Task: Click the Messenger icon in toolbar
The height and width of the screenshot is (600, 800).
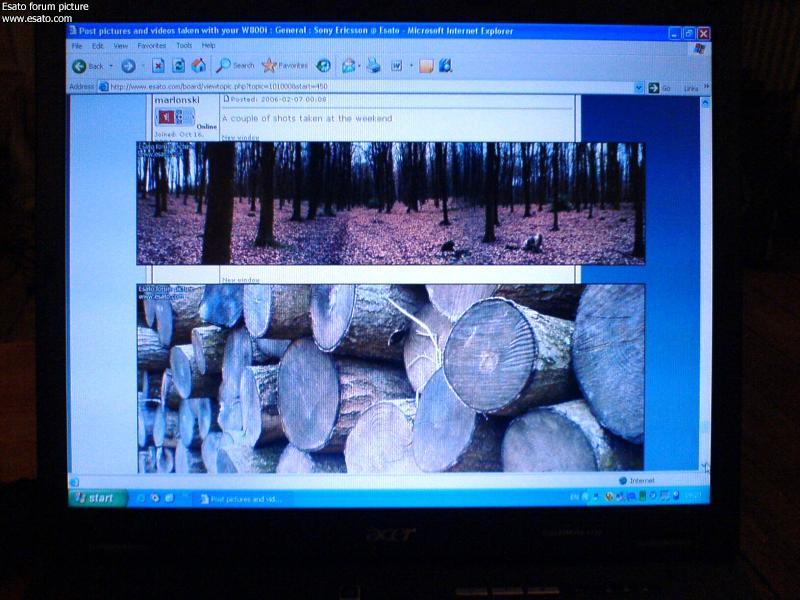Action: 445,65
